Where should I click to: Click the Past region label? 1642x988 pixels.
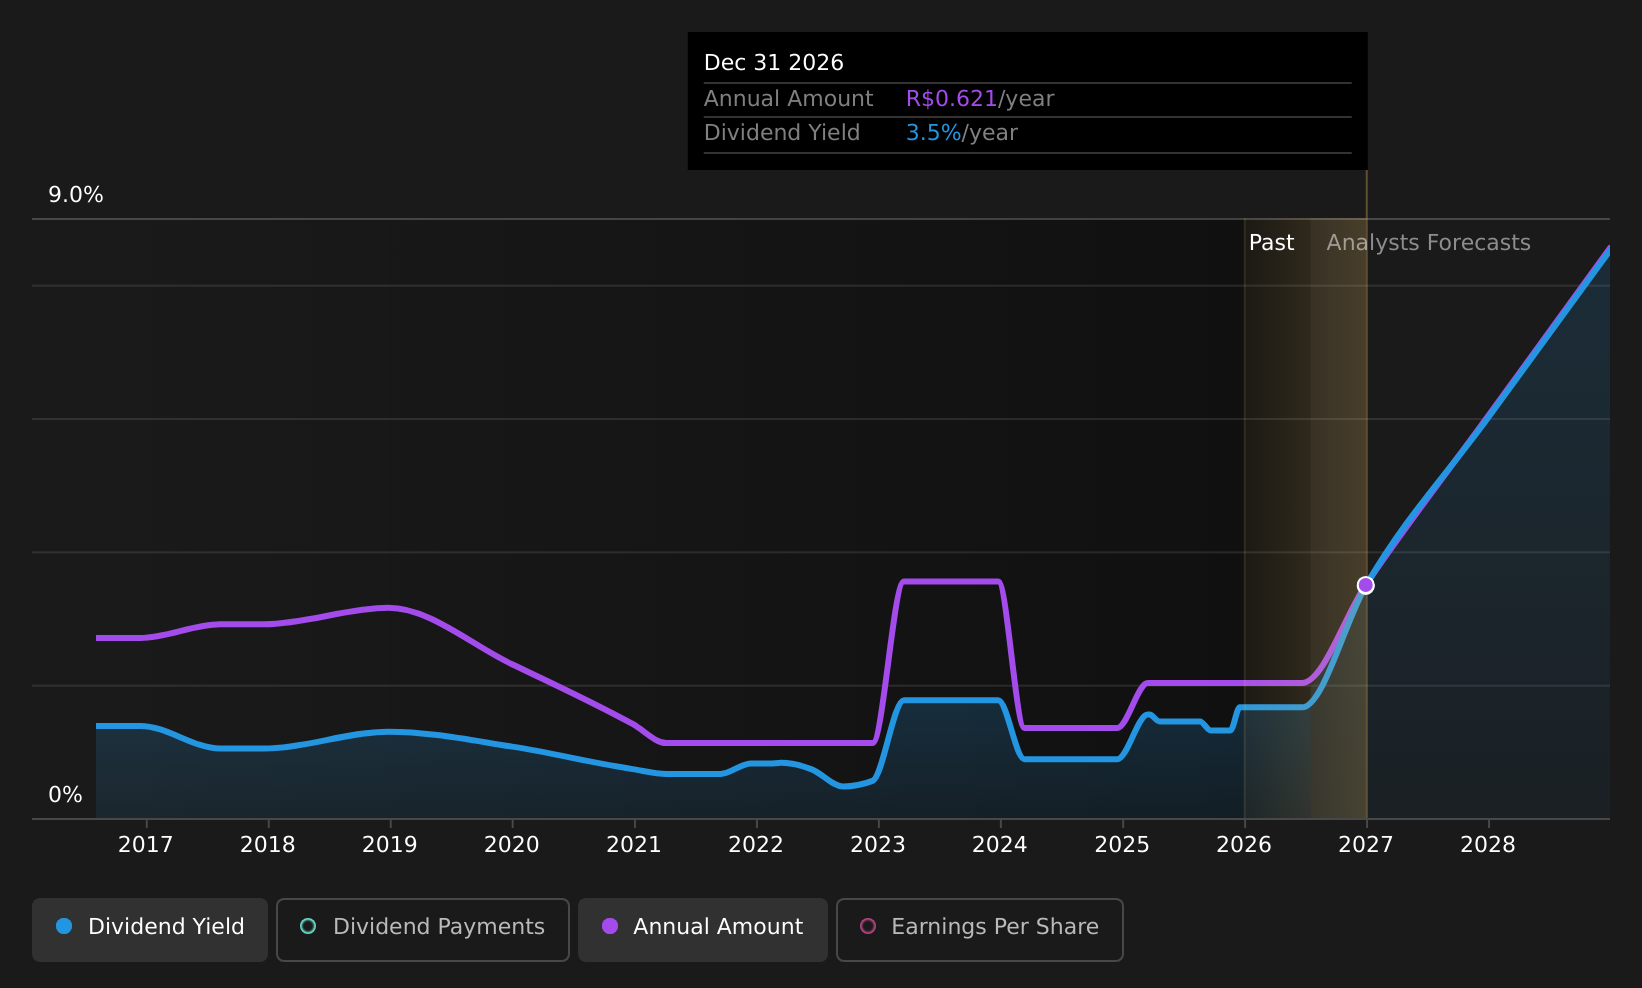[1271, 243]
